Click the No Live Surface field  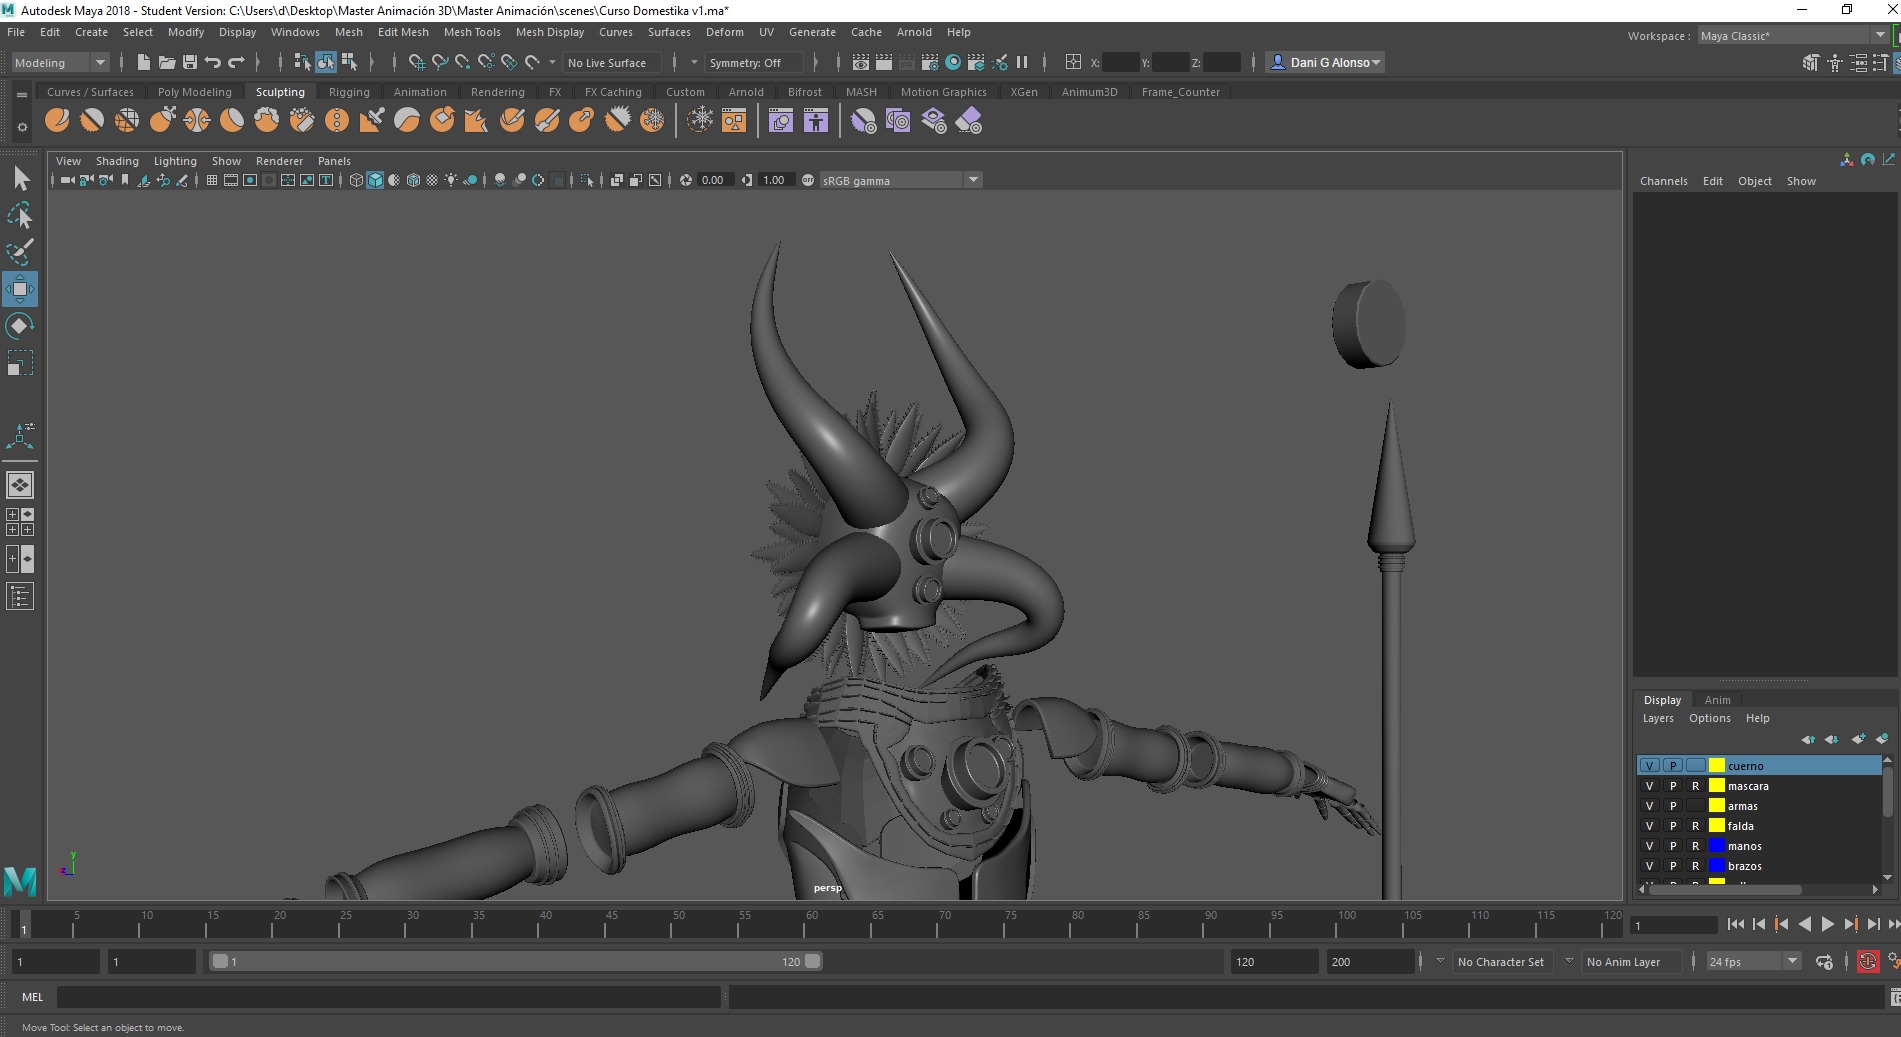click(608, 63)
